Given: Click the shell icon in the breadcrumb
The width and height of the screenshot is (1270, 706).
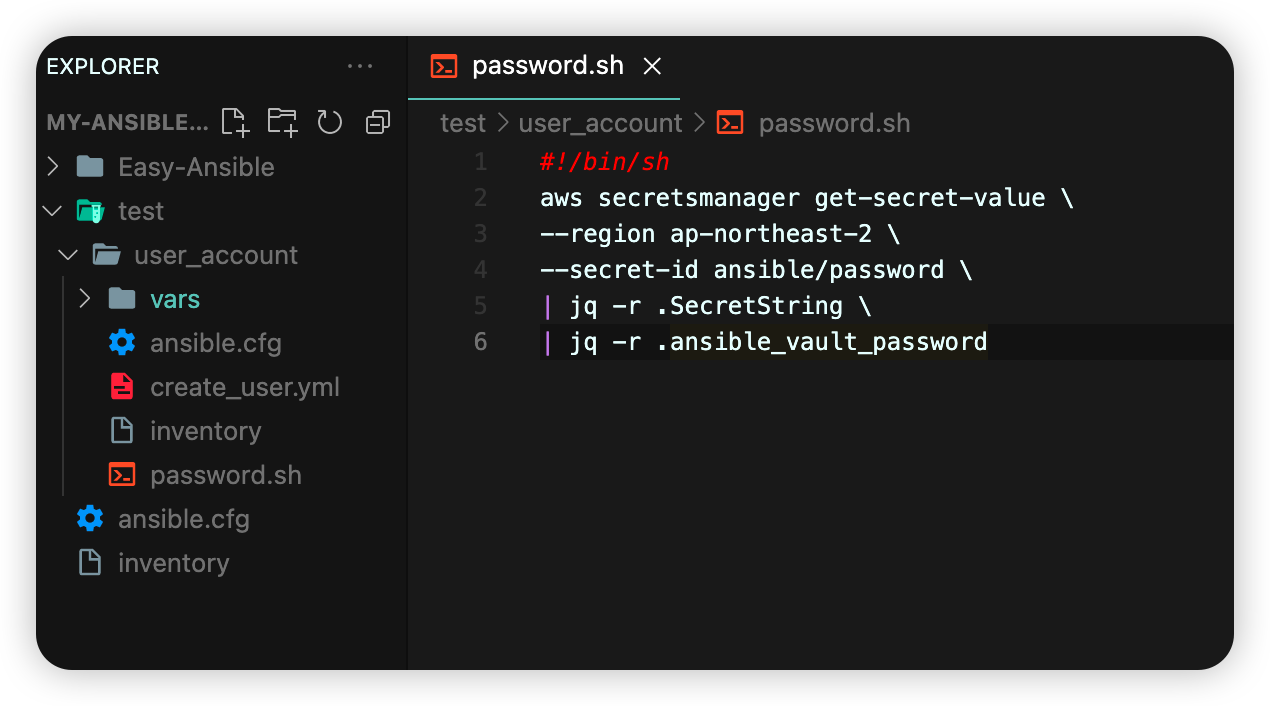Looking at the screenshot, I should tap(731, 122).
